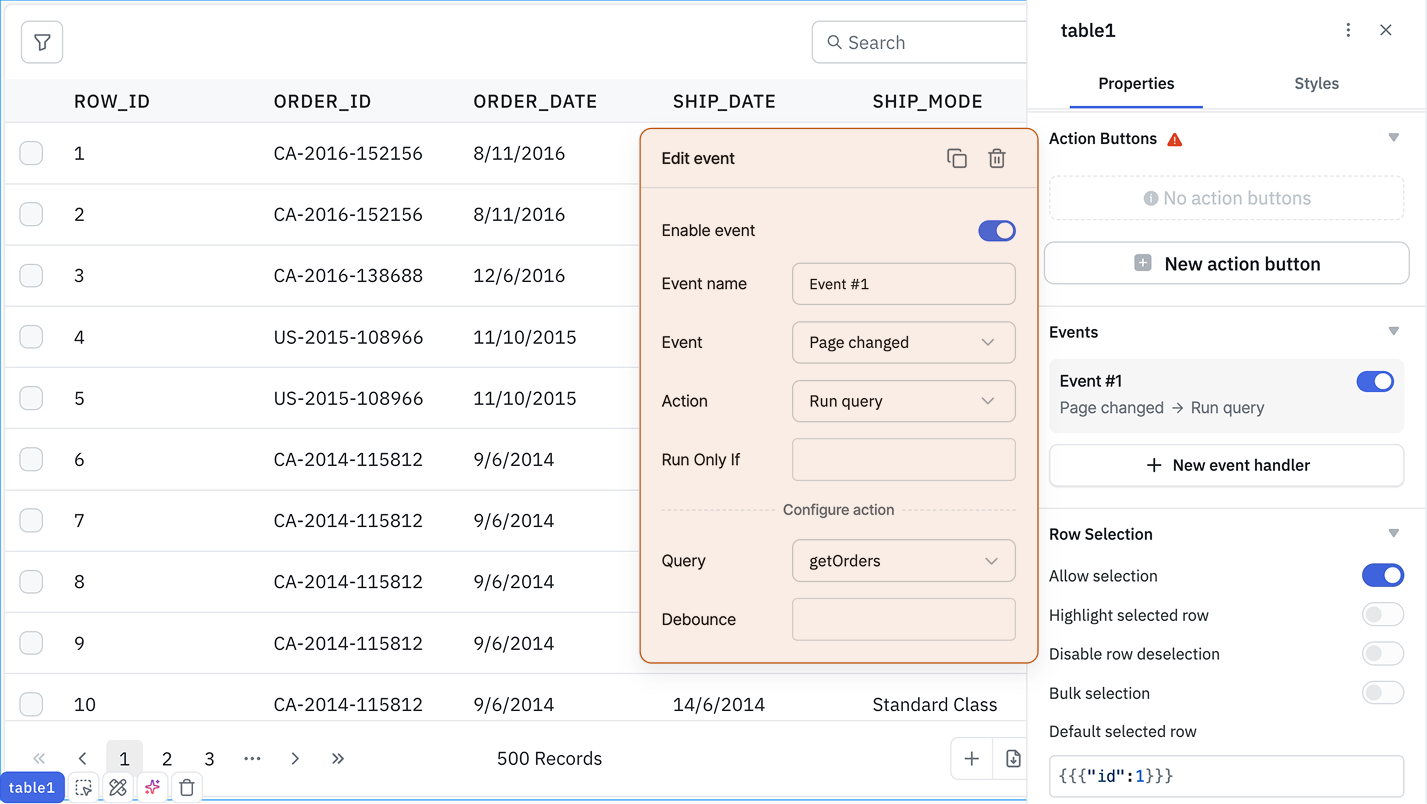Open the component styles pencil-ruler icon

(x=118, y=788)
